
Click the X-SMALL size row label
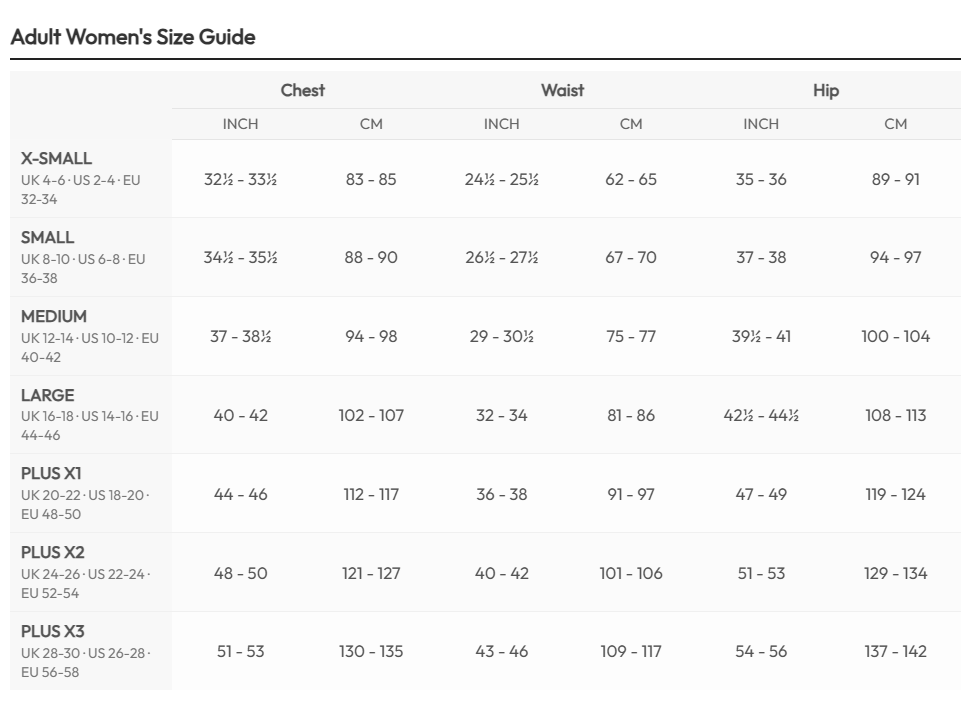pyautogui.click(x=57, y=158)
